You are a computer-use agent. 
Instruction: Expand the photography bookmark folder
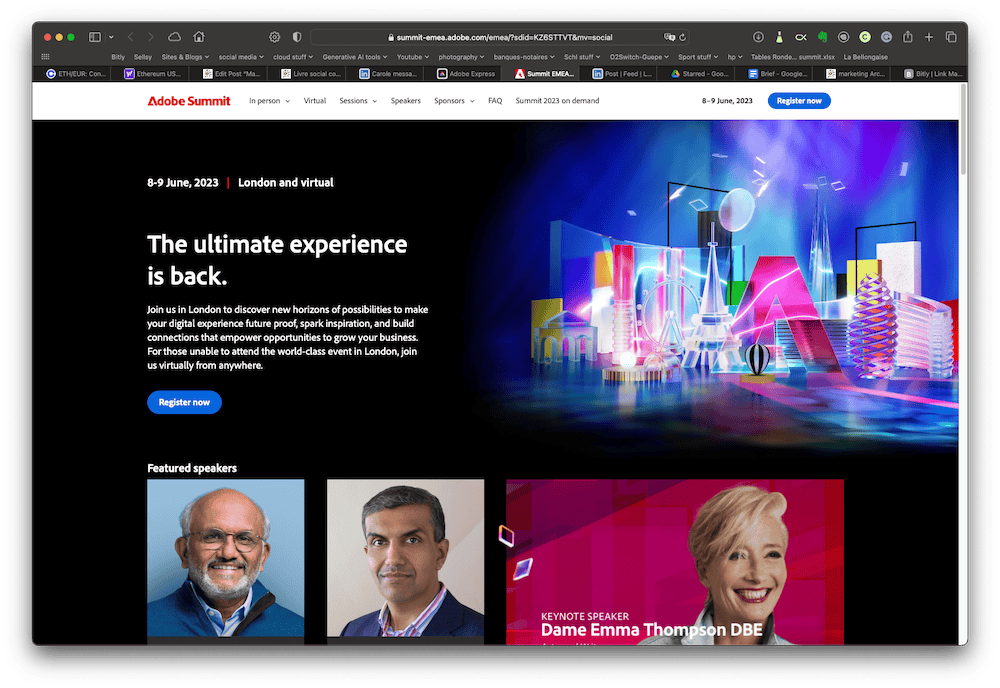click(461, 57)
